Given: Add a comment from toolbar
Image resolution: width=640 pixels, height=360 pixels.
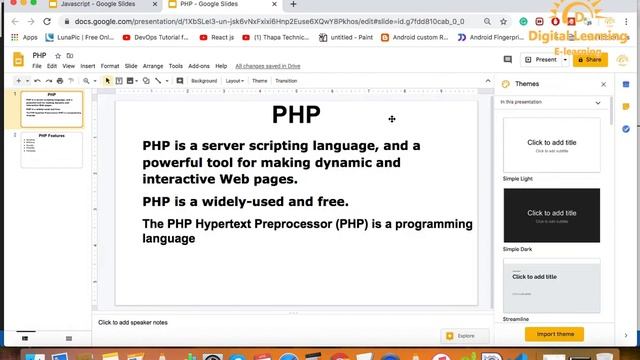Looking at the screenshot, I should click(x=180, y=81).
